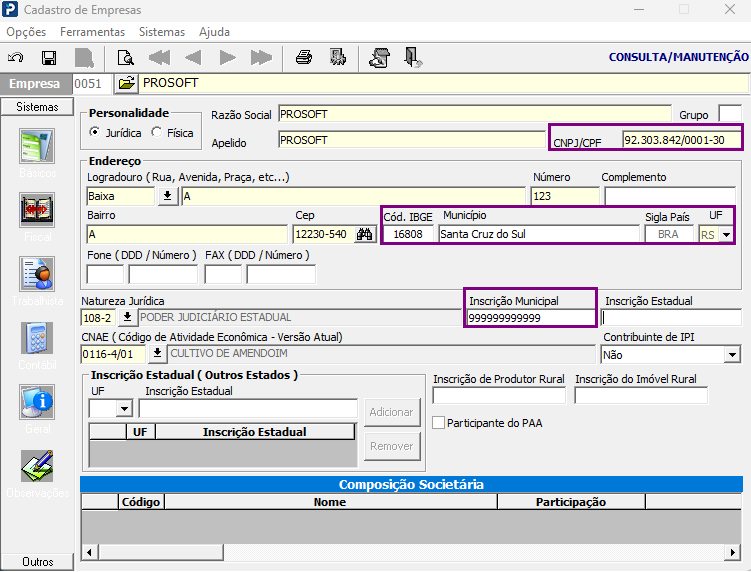
Task: Open Contribuinte de IPI dropdown
Action: click(732, 355)
